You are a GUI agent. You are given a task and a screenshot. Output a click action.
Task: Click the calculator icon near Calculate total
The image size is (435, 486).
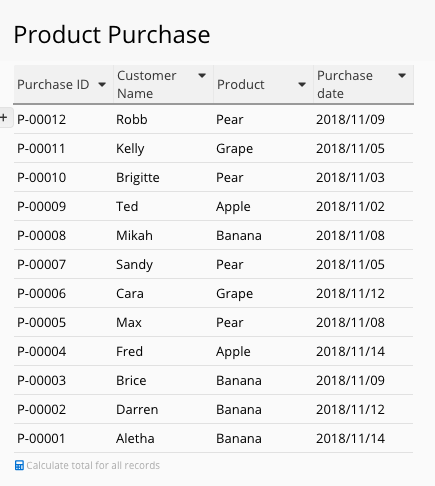(x=19, y=465)
